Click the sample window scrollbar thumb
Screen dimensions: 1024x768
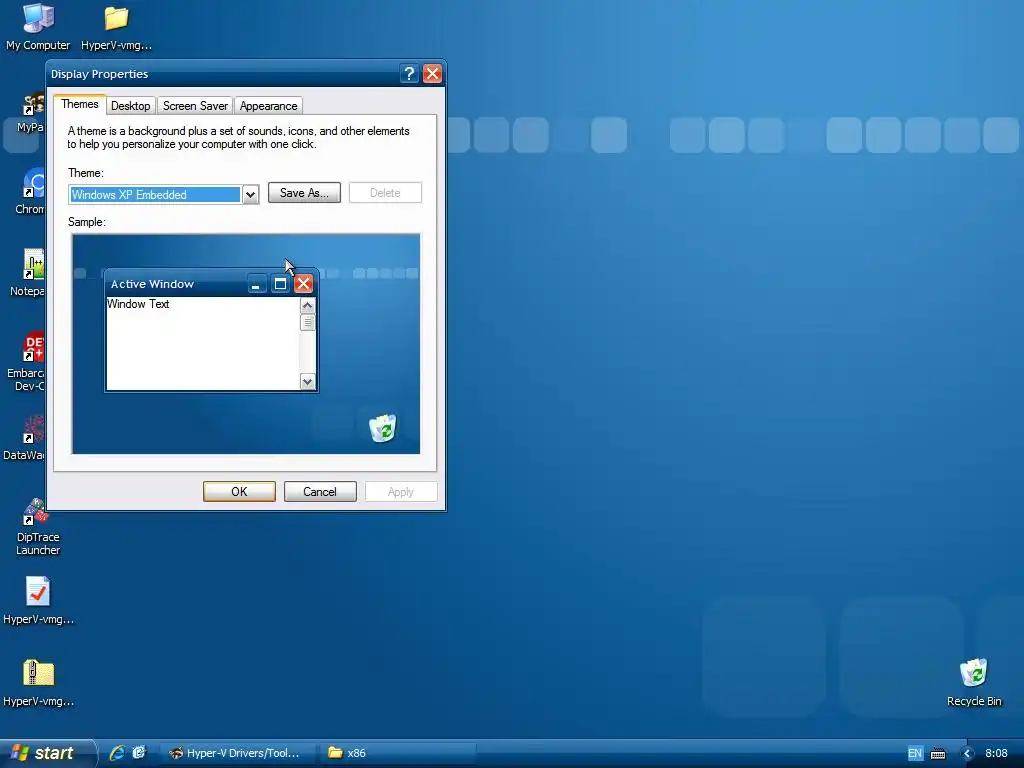point(308,323)
